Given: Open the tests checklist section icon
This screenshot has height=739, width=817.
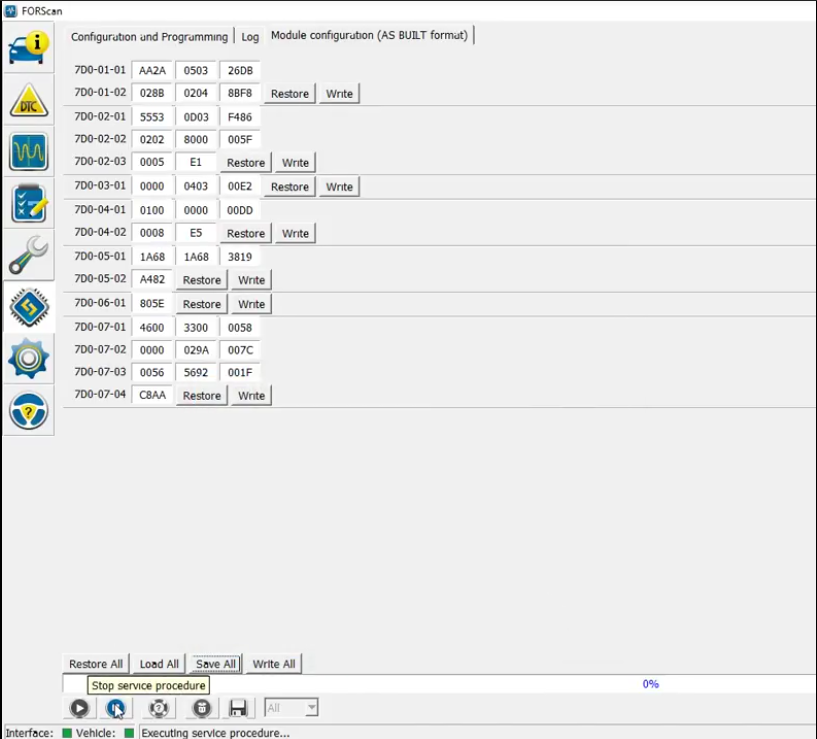Looking at the screenshot, I should tap(28, 204).
